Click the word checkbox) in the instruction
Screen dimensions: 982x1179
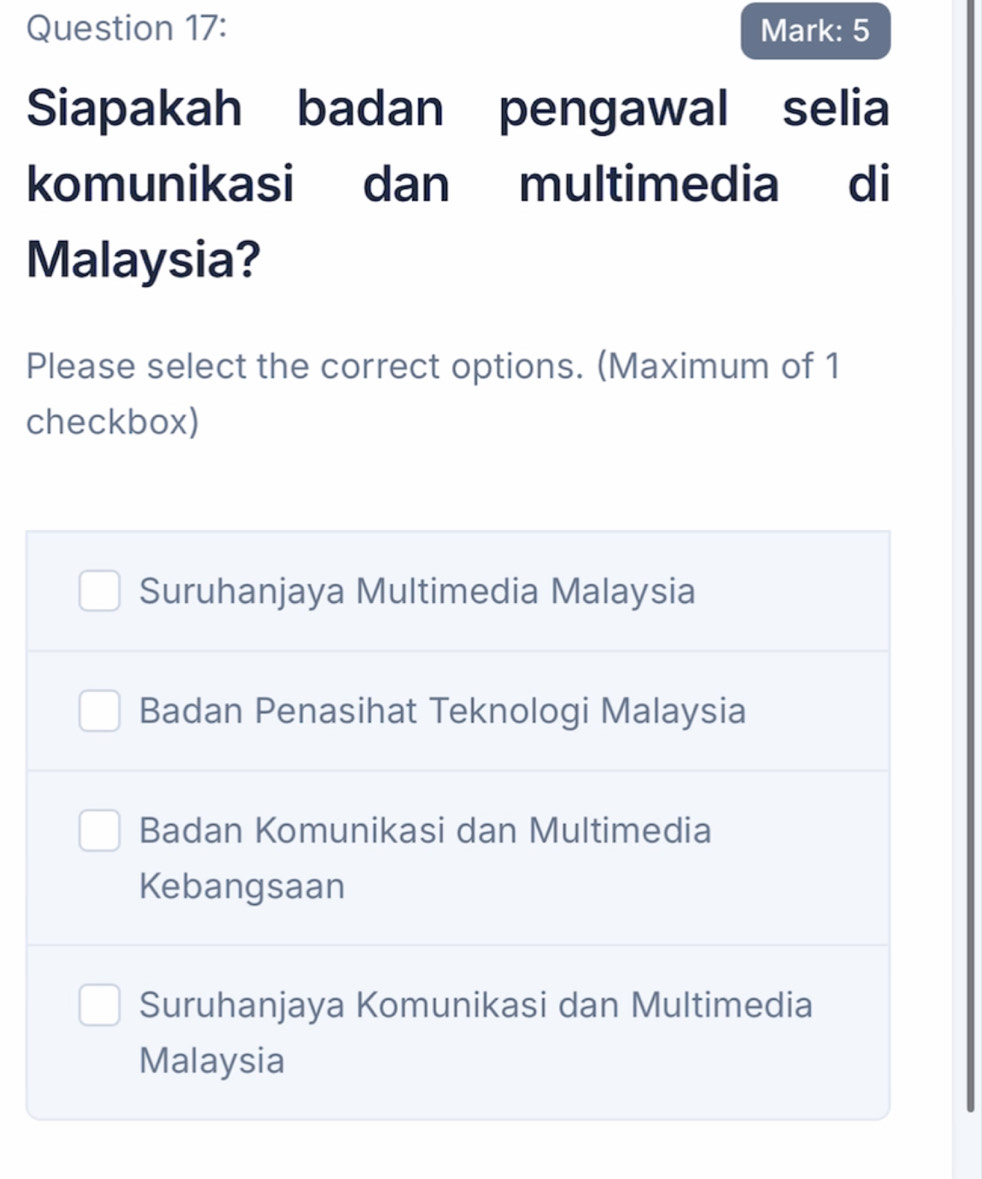[113, 422]
